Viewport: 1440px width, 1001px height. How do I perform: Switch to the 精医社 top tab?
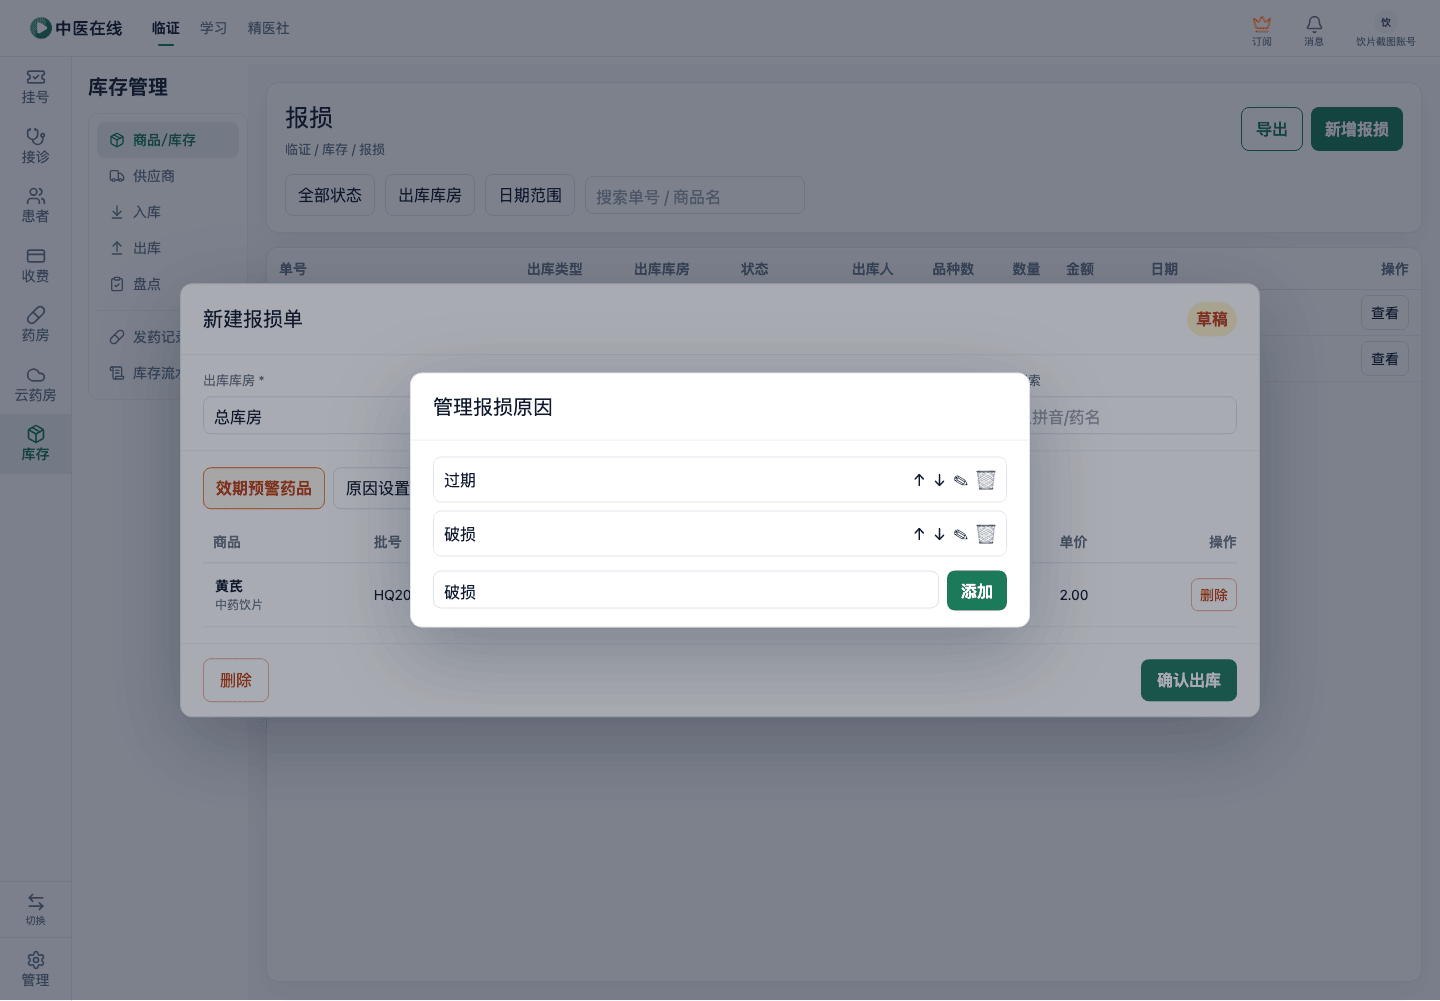click(x=269, y=28)
